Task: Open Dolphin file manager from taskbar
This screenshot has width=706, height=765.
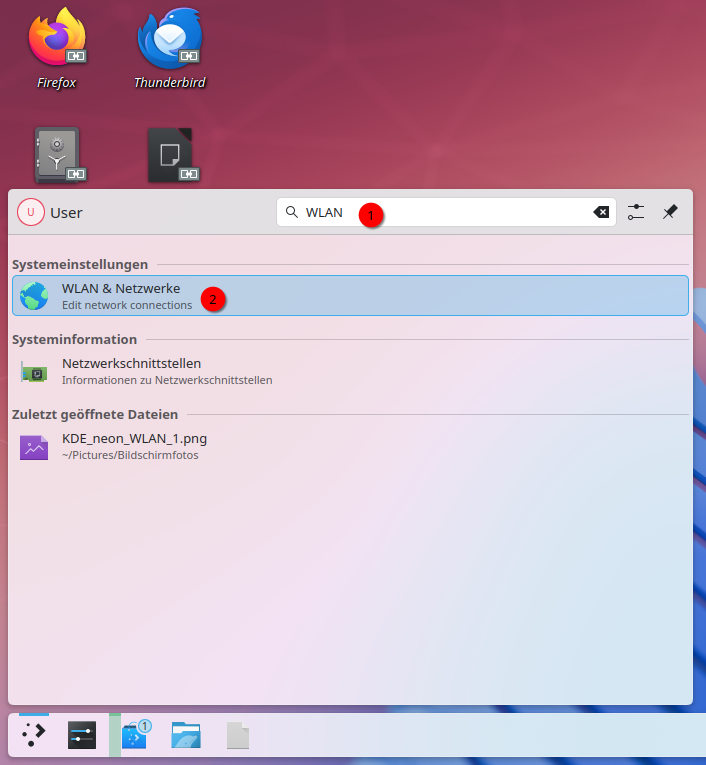Action: click(x=186, y=736)
